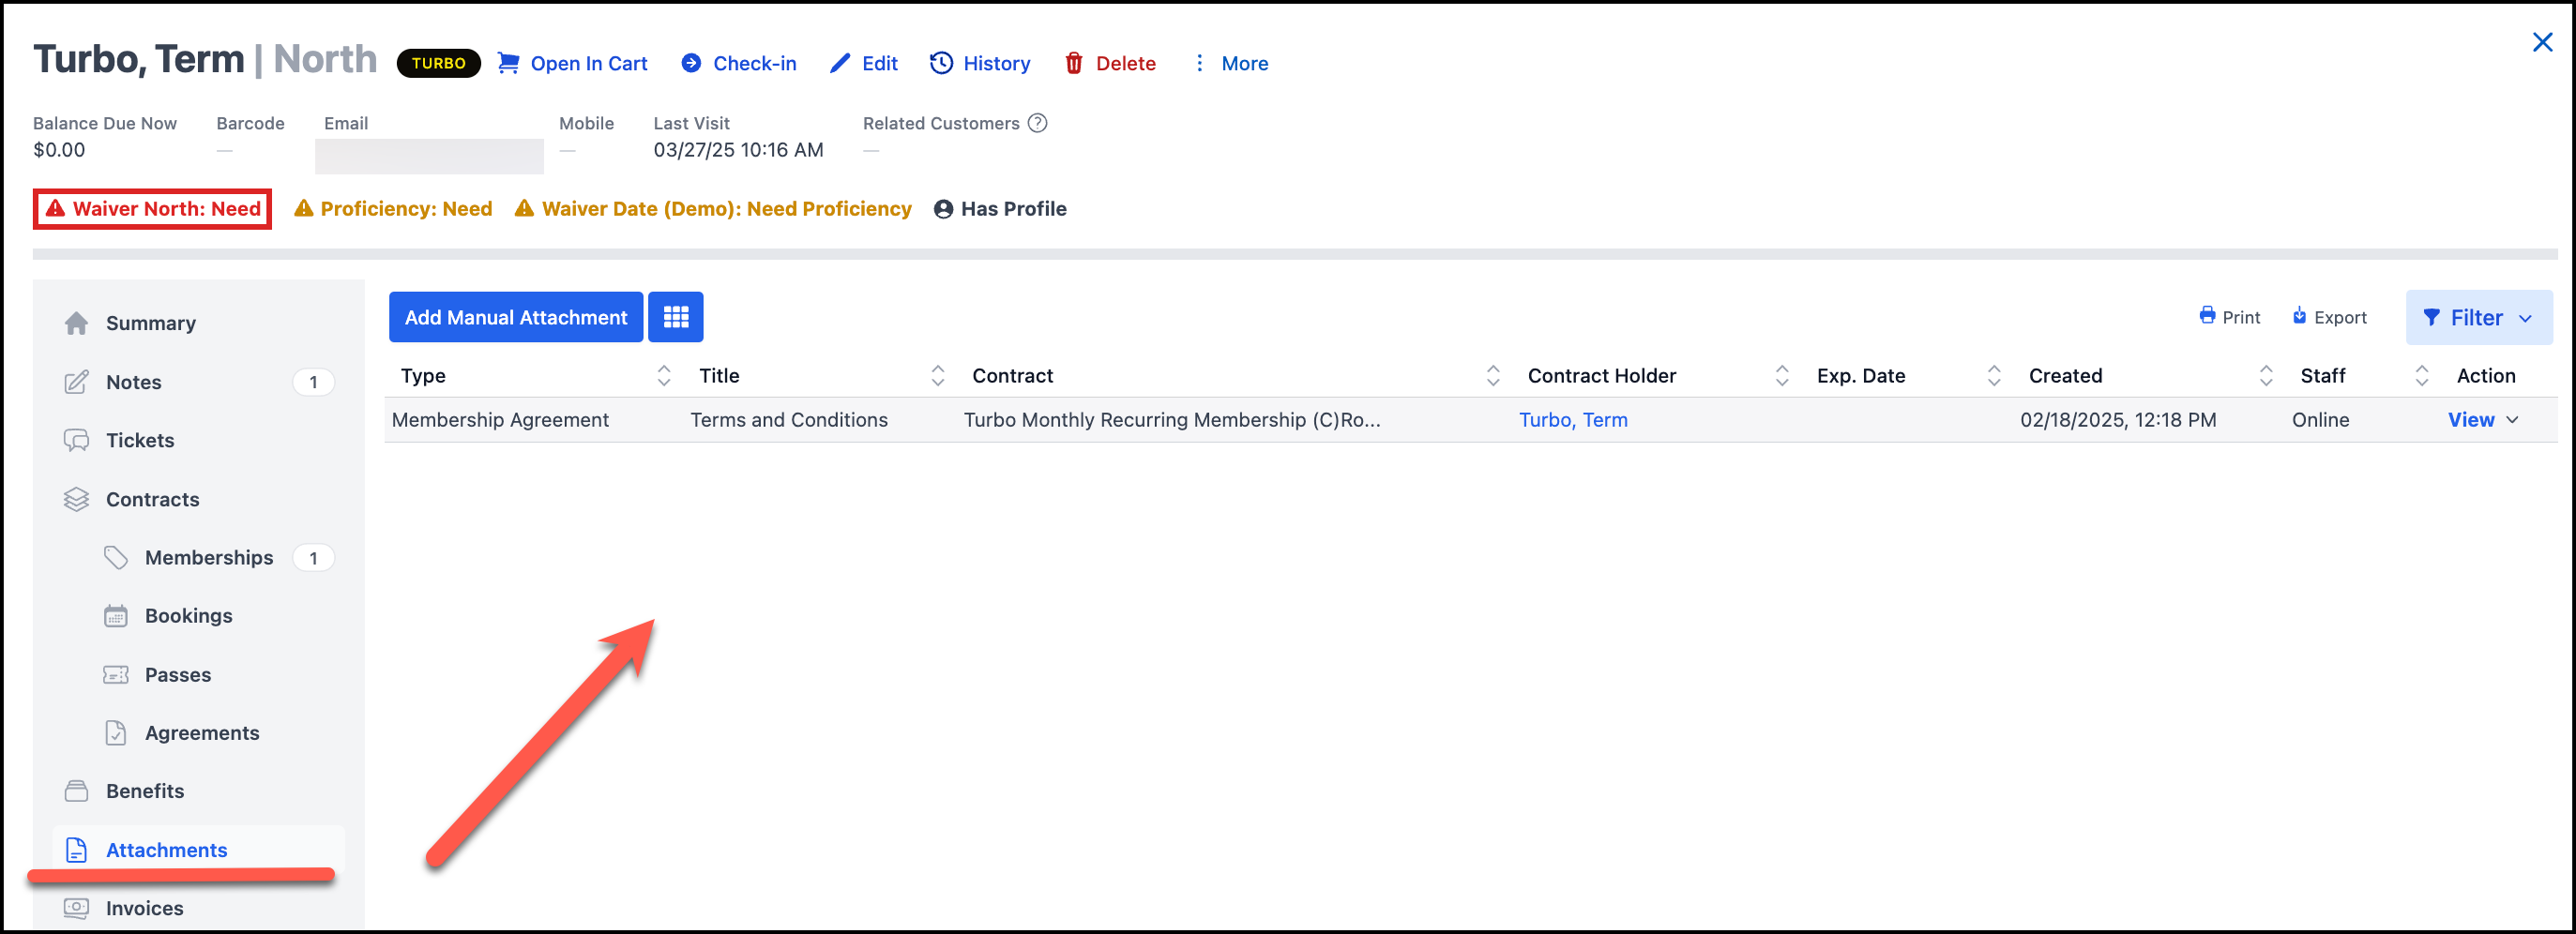This screenshot has width=2576, height=934.
Task: Click the grid view icon button
Action: (676, 317)
